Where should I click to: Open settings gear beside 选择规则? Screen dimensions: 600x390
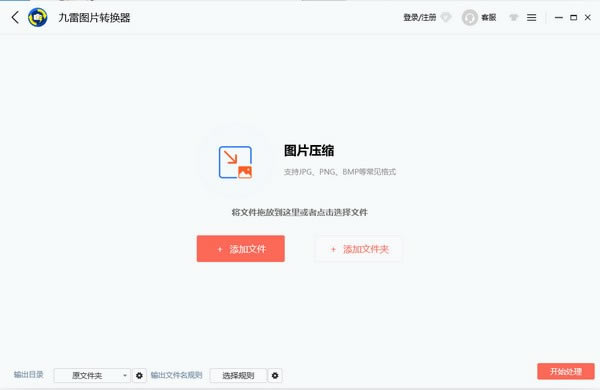tap(275, 375)
